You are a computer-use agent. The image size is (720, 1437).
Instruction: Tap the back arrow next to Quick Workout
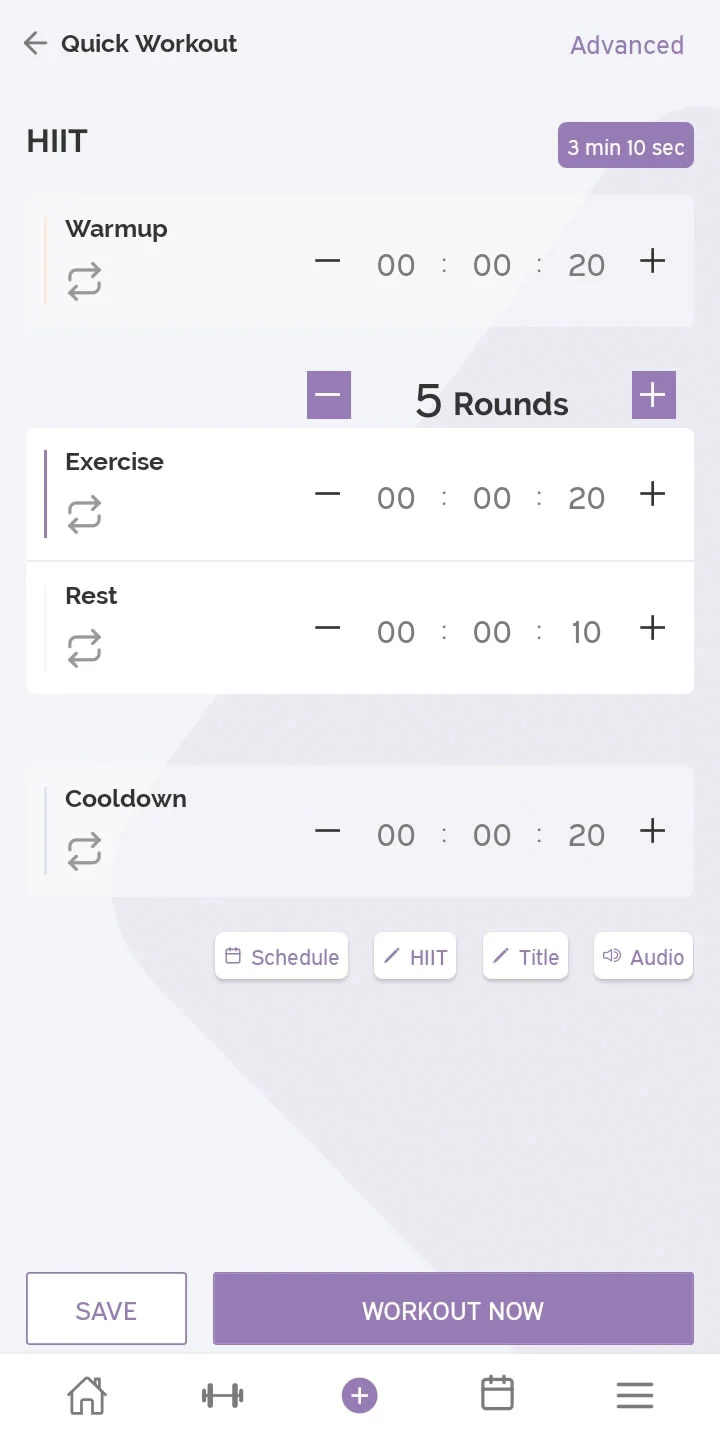(x=36, y=43)
